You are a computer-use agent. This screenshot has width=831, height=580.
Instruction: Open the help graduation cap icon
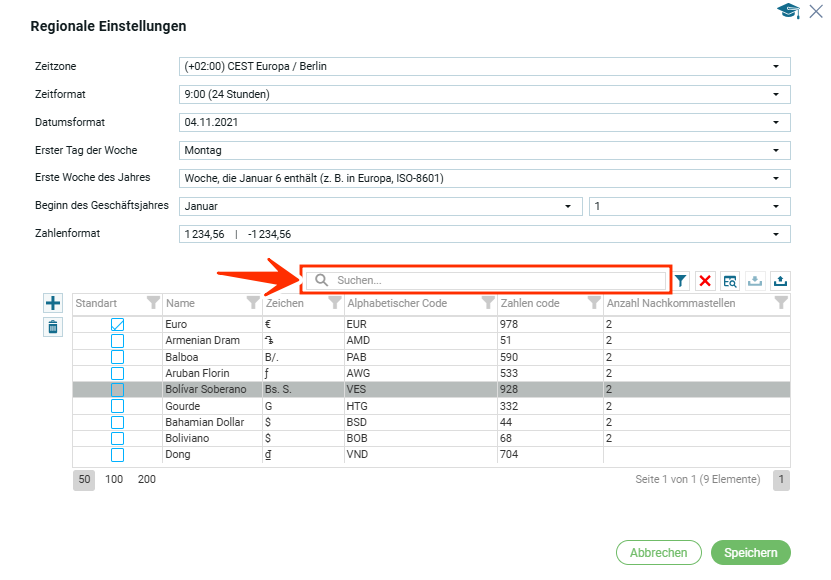pyautogui.click(x=788, y=11)
